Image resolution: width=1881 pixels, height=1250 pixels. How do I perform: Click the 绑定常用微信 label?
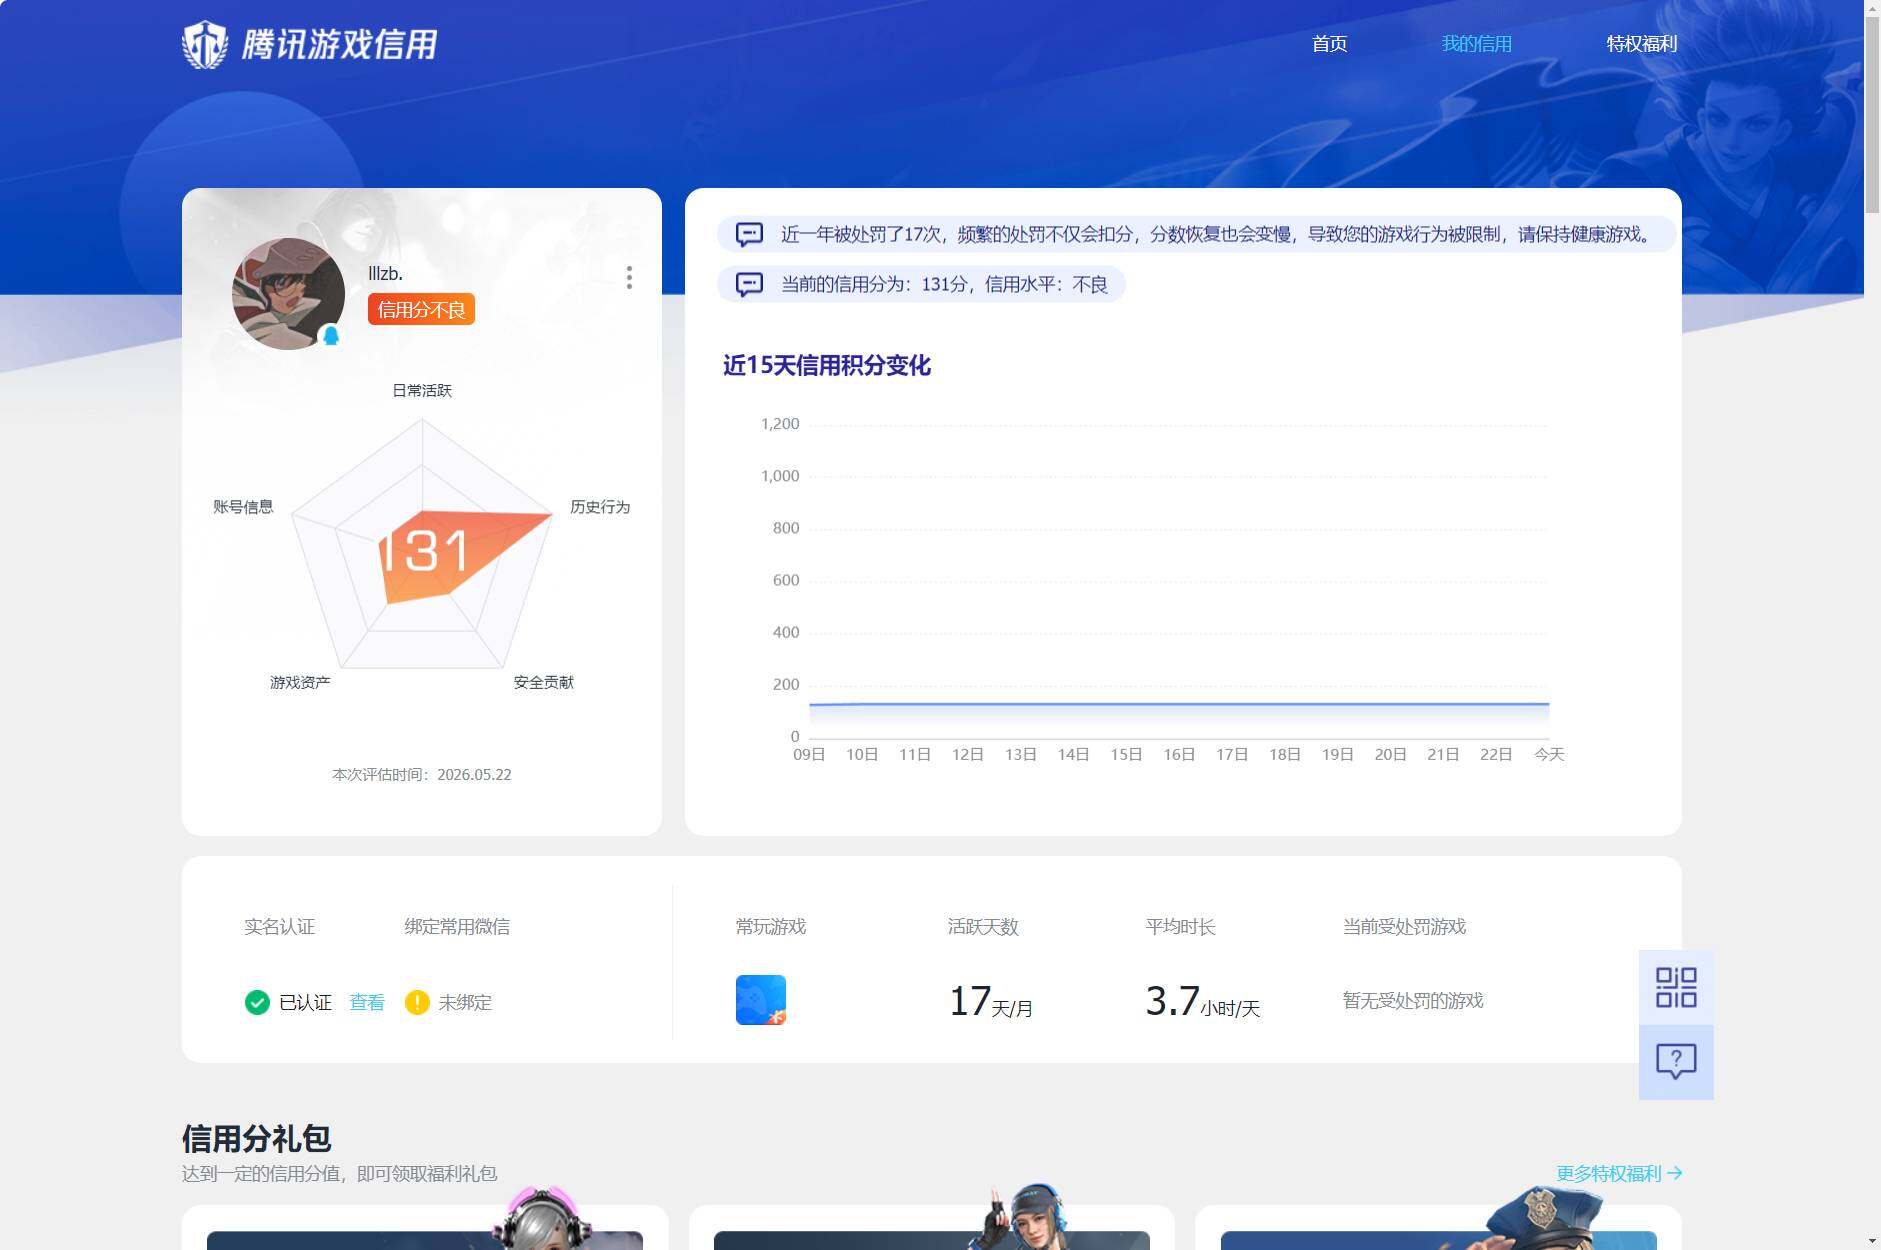(457, 927)
